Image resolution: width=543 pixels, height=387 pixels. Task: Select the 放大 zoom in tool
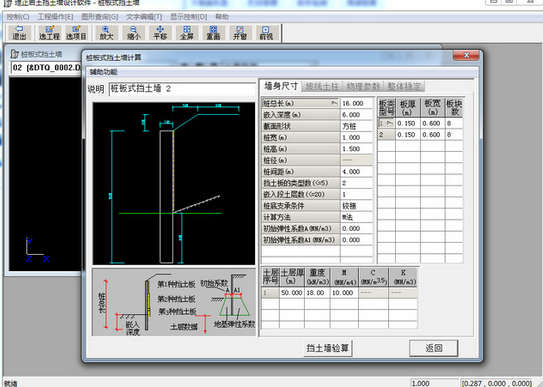click(106, 33)
